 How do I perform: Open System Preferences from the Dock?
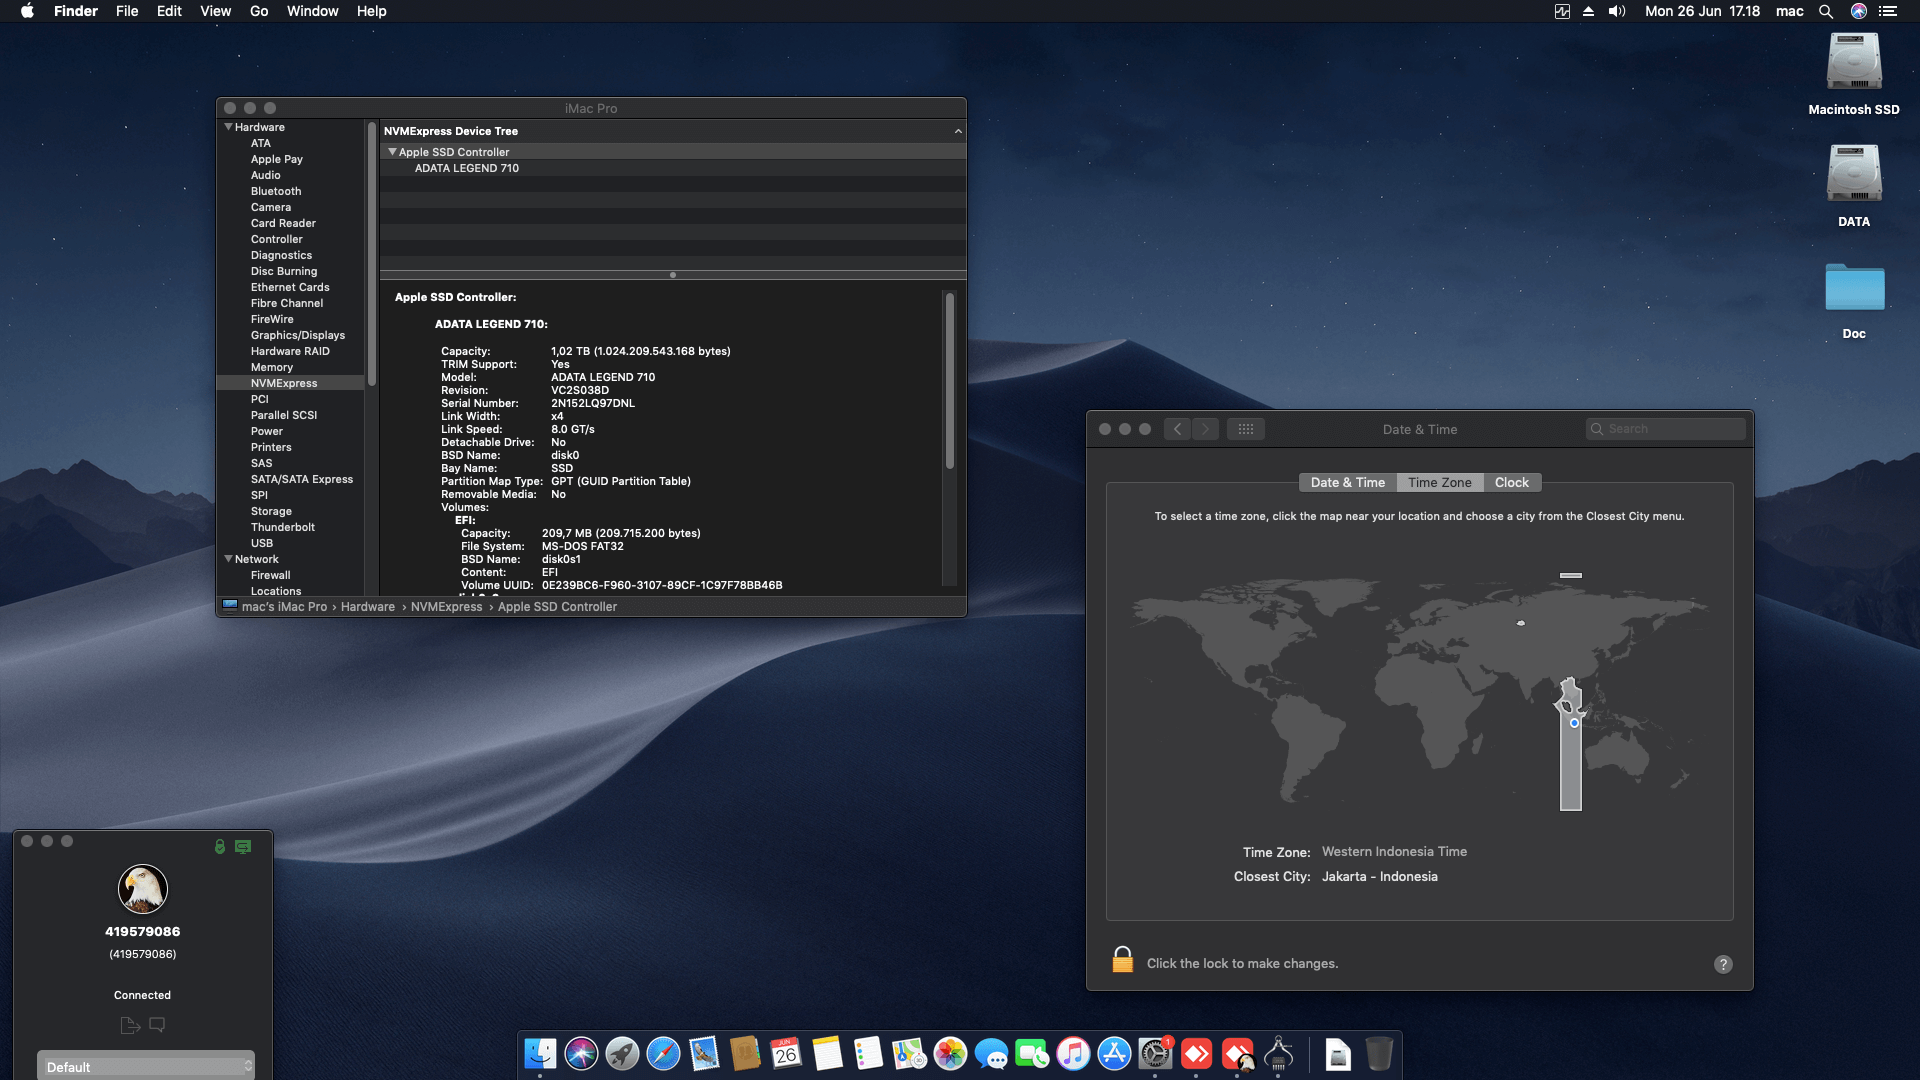[x=1155, y=1054]
